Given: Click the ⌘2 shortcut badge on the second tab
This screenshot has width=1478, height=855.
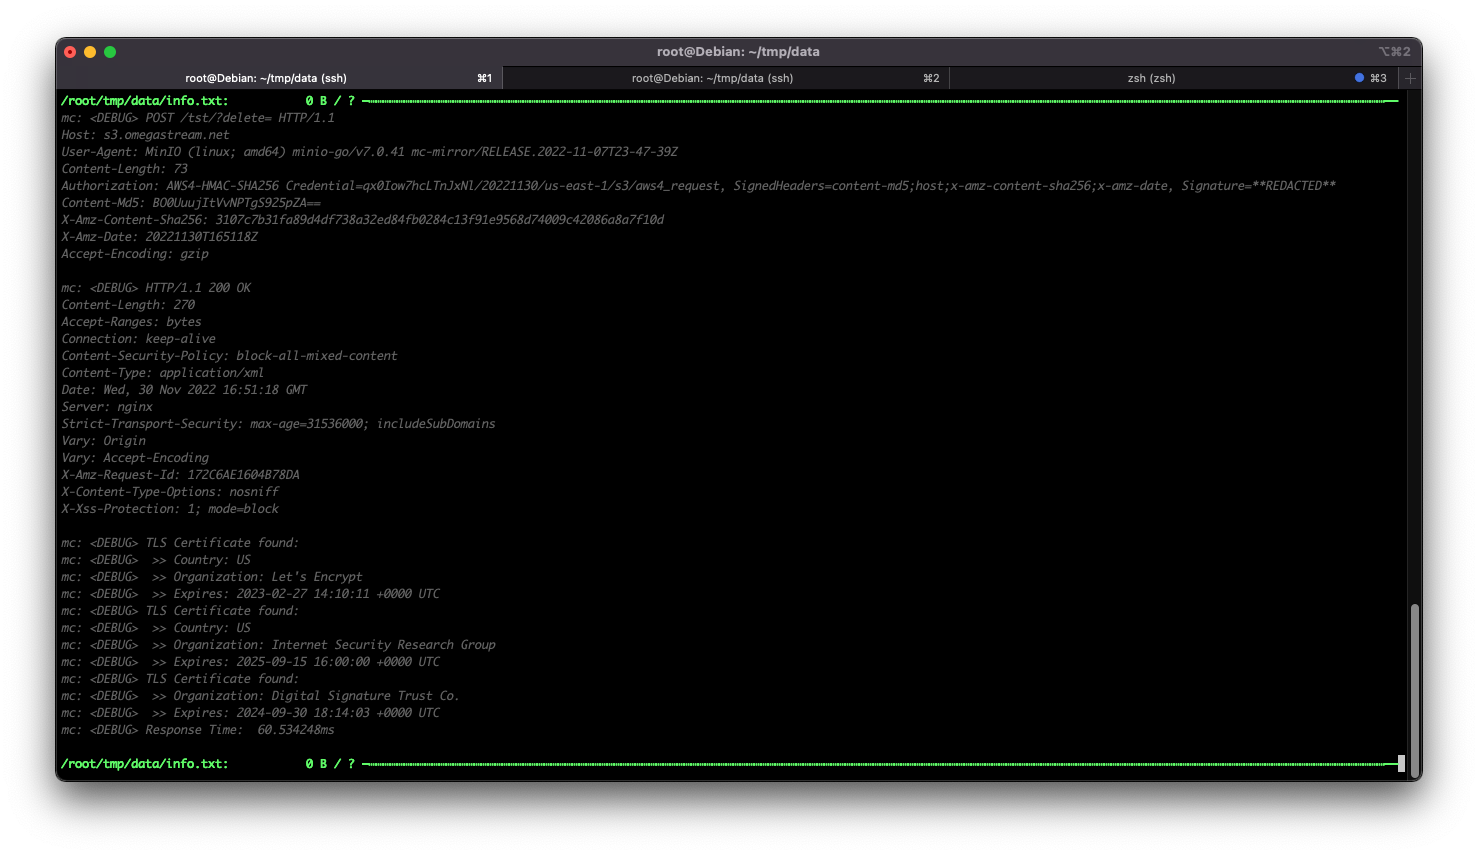Looking at the screenshot, I should pyautogui.click(x=932, y=77).
